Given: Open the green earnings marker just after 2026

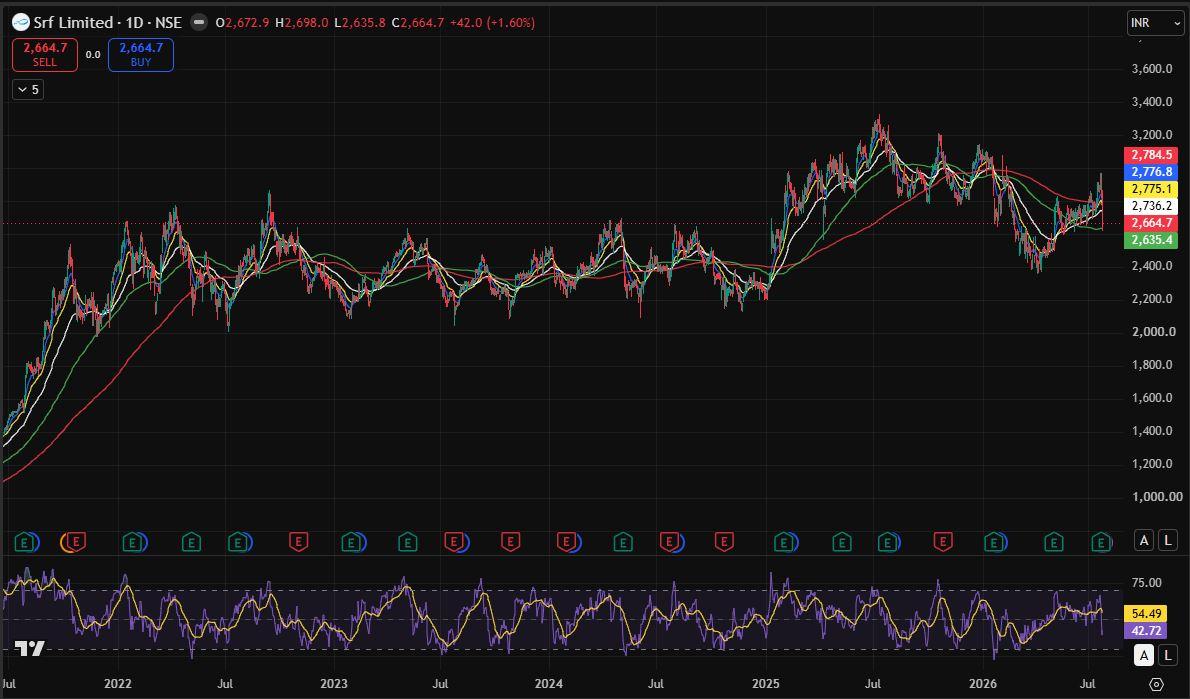Looking at the screenshot, I should pos(996,542).
